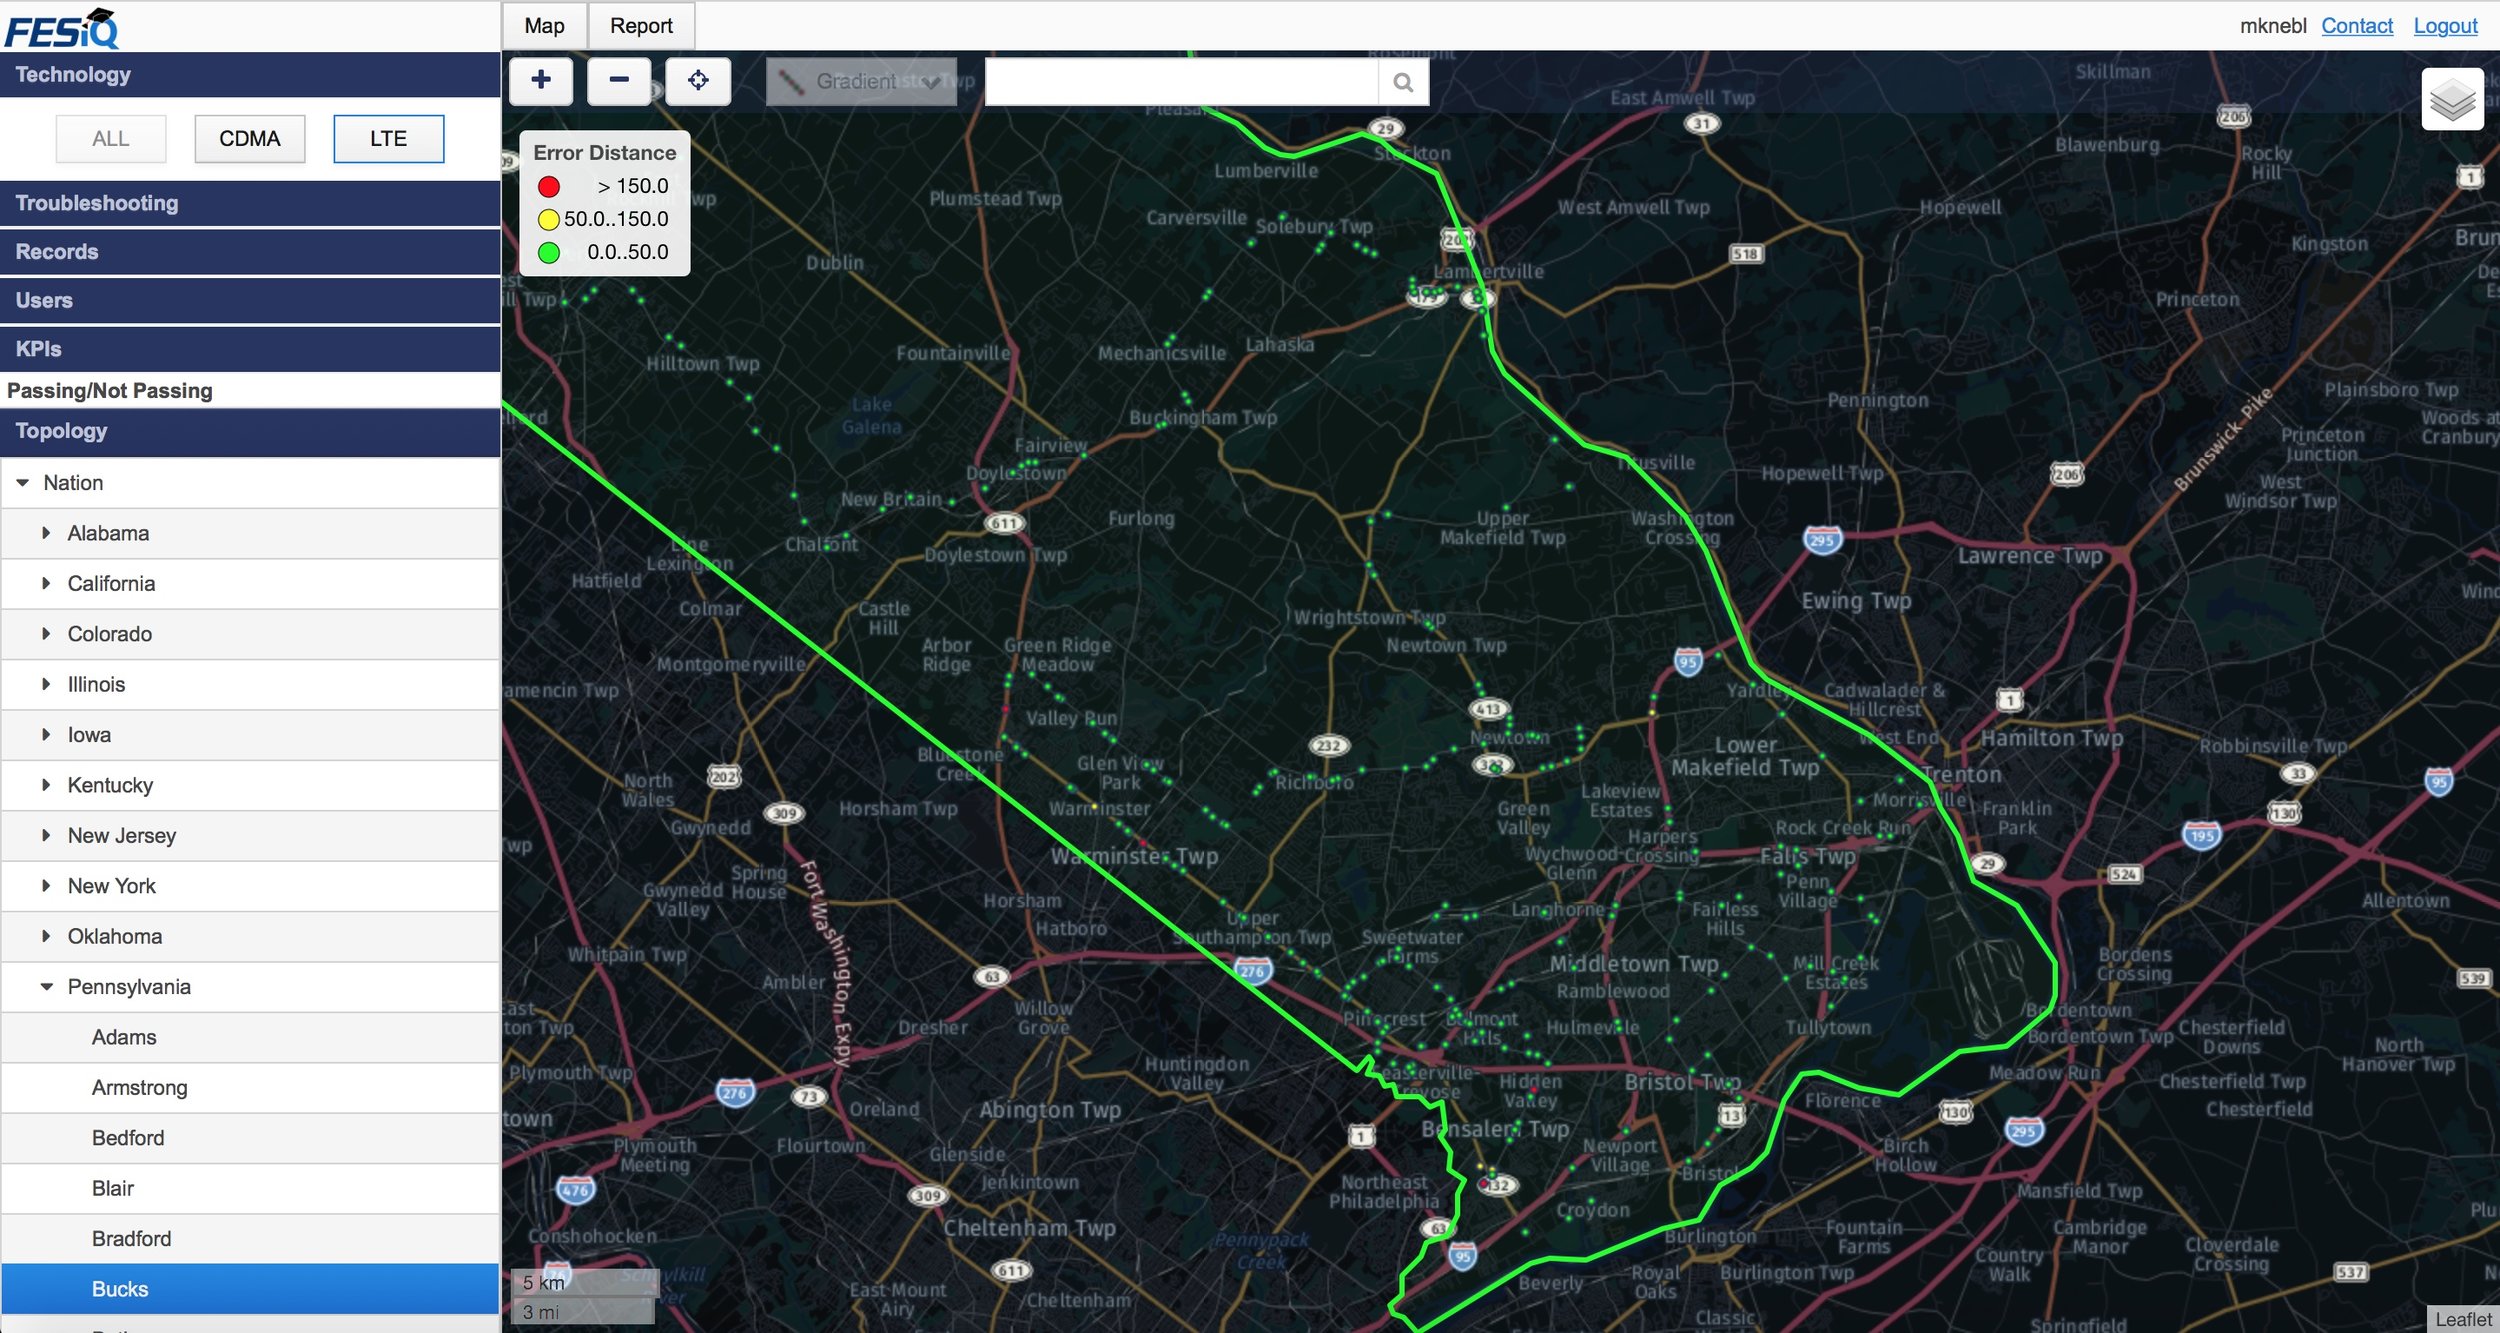The height and width of the screenshot is (1333, 2500).
Task: Open the map layers control icon
Action: (2452, 99)
